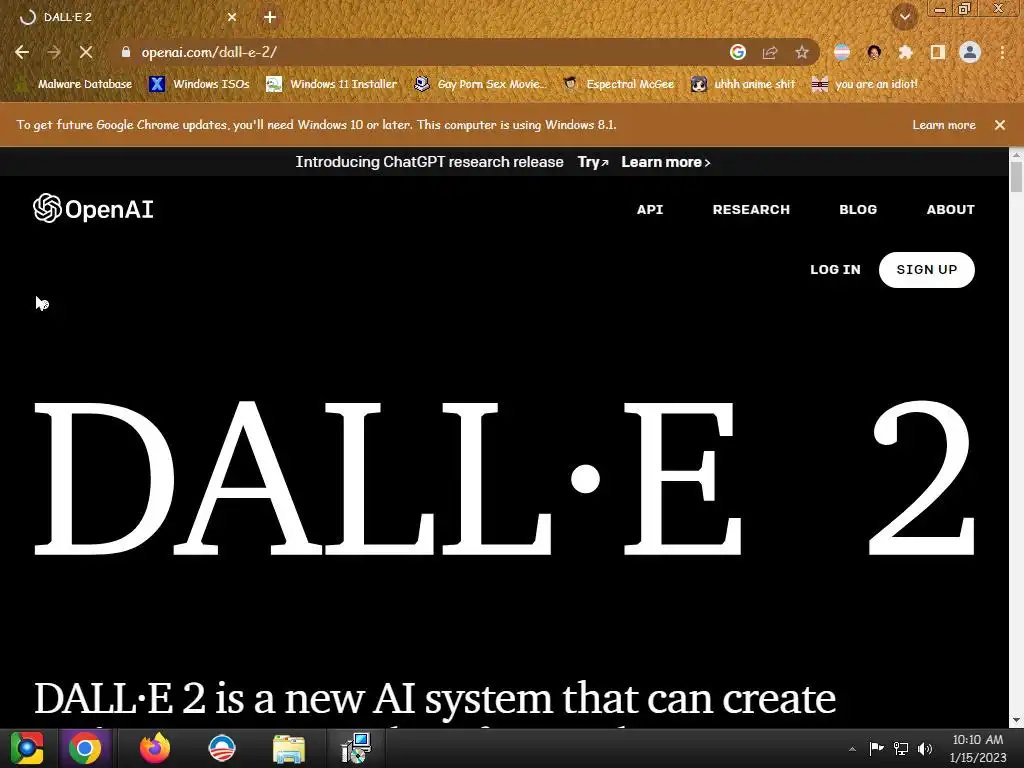This screenshot has width=1024, height=768.
Task: Open Espectral McGee bookmark
Action: (618, 84)
